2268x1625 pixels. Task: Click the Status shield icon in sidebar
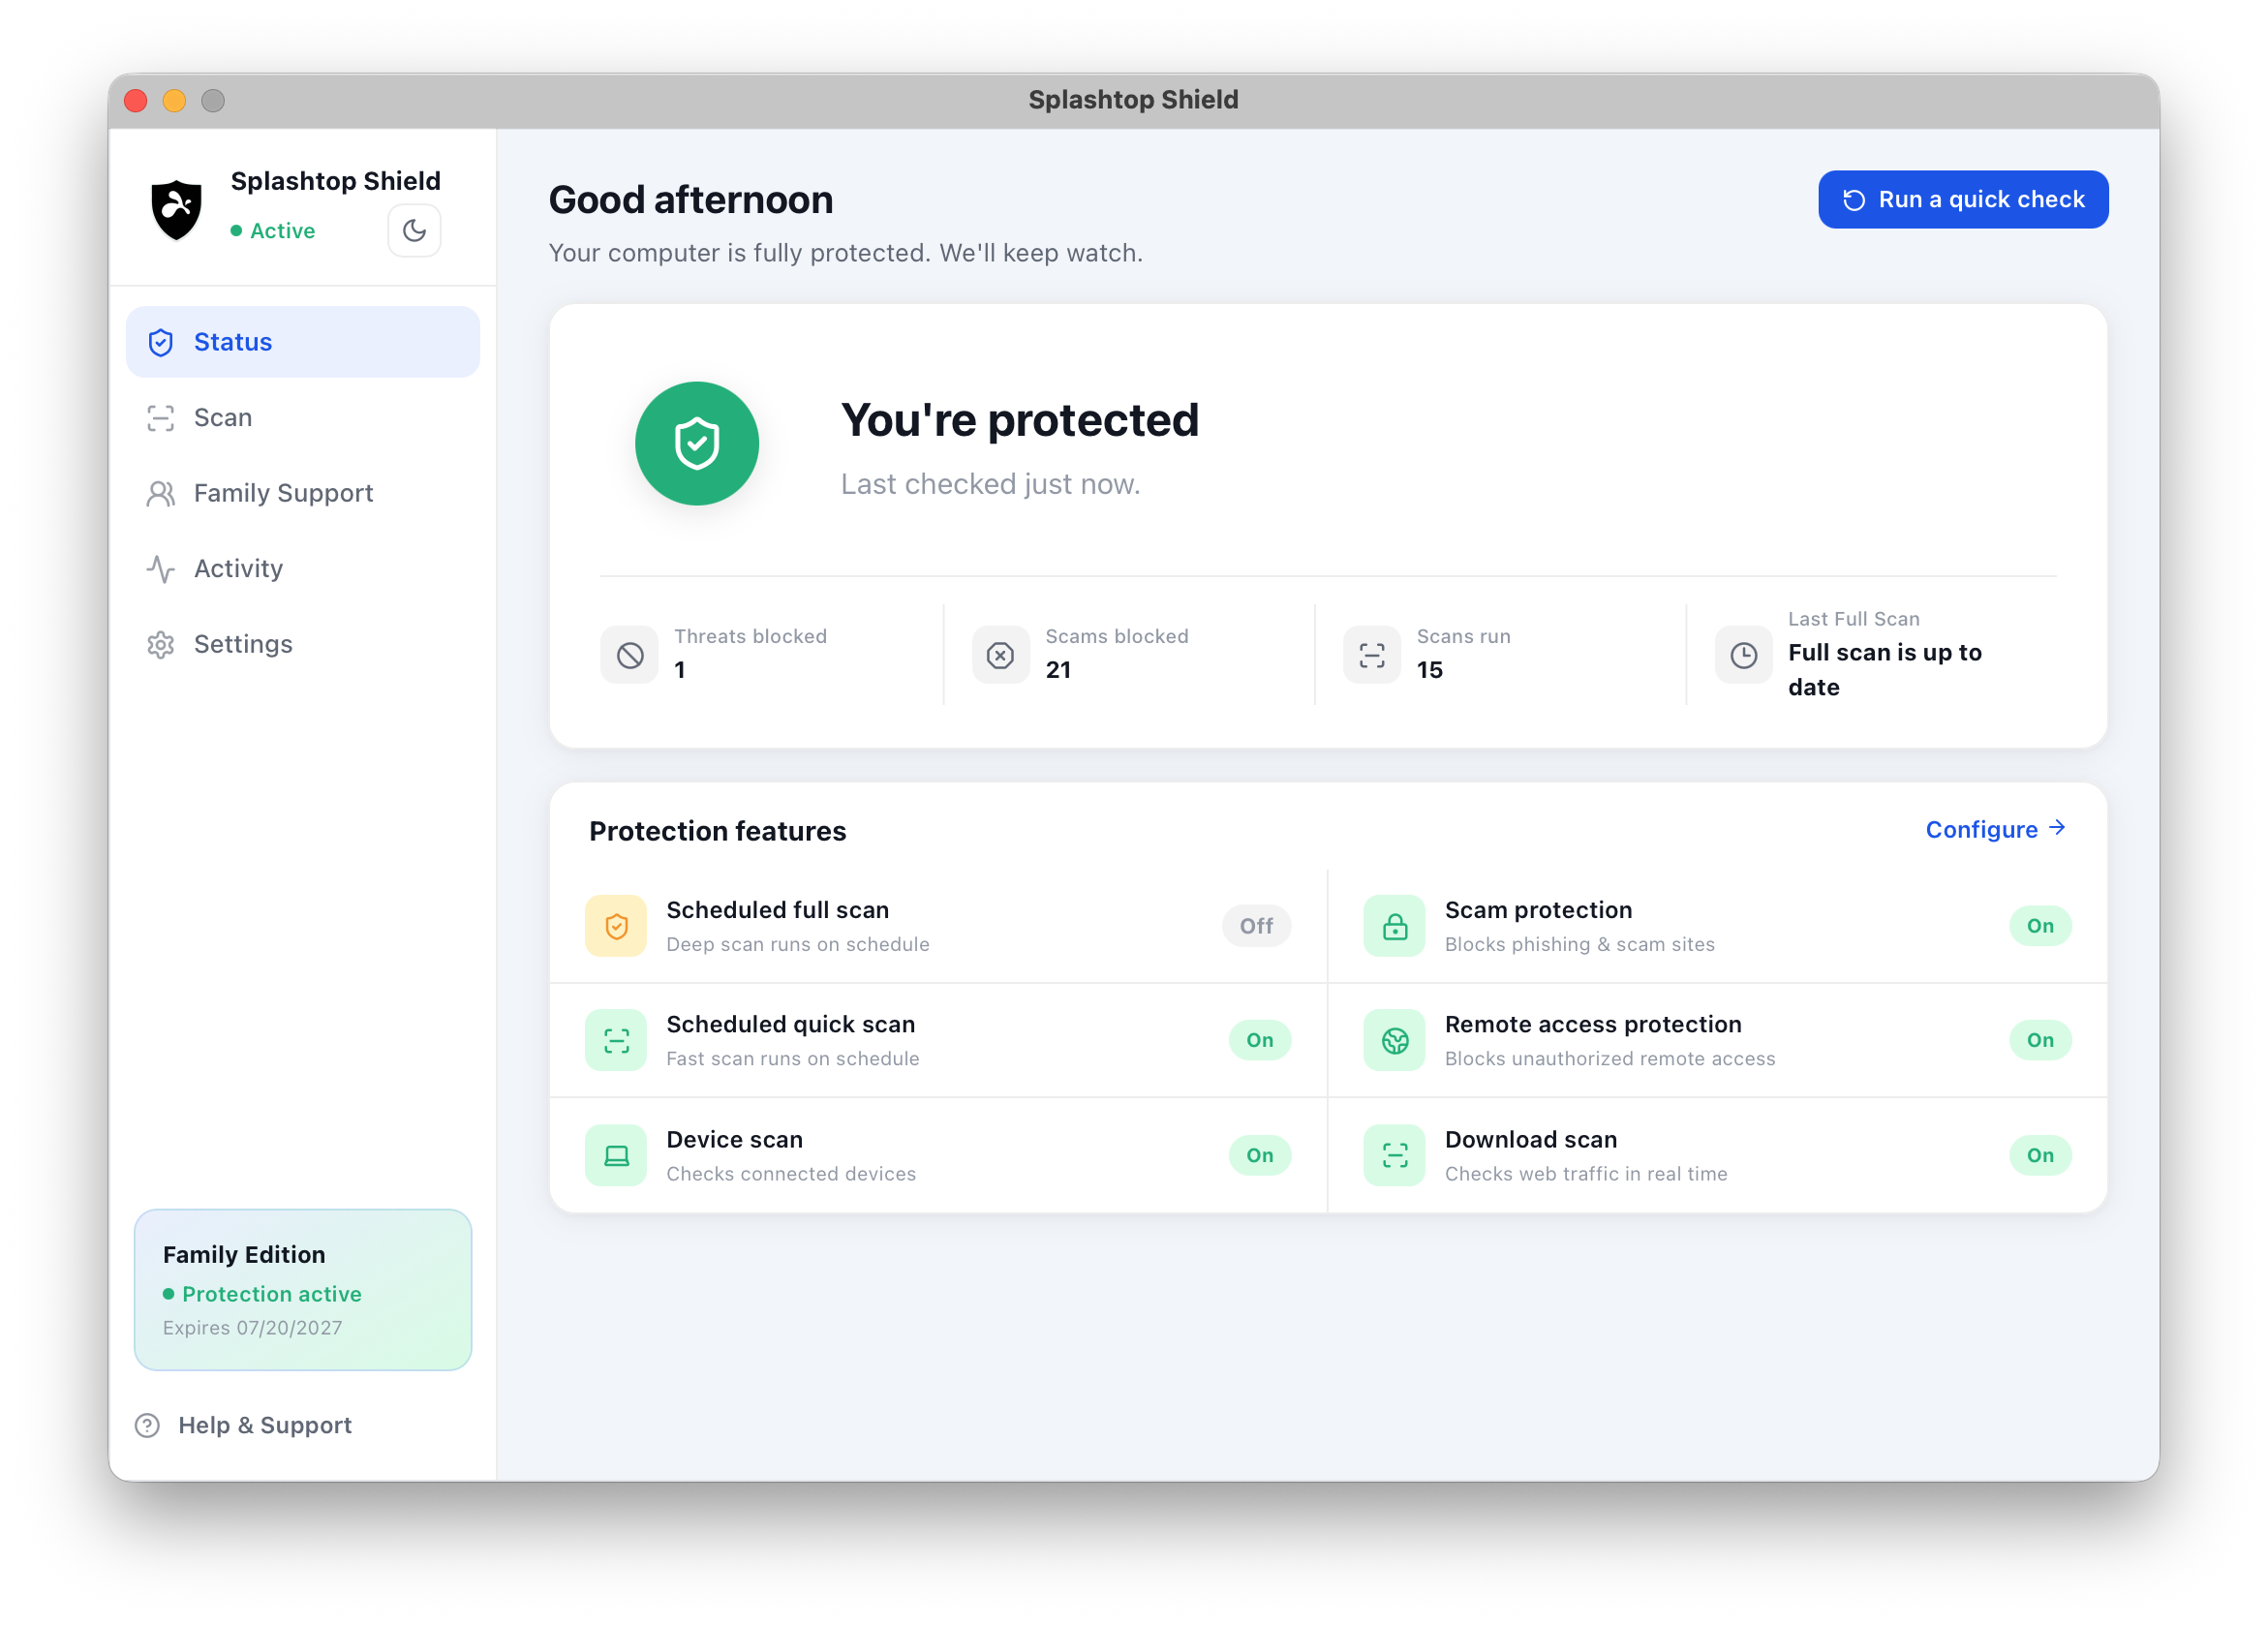point(161,342)
